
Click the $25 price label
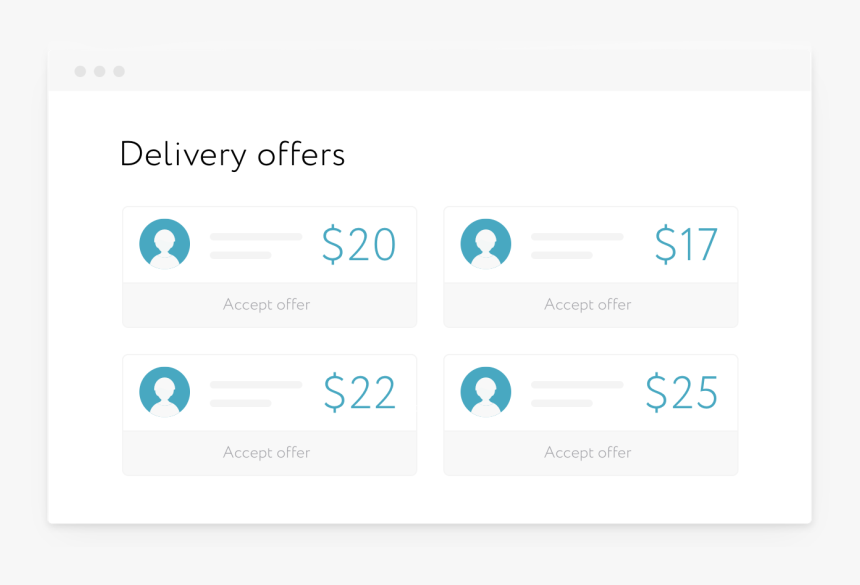pos(682,393)
